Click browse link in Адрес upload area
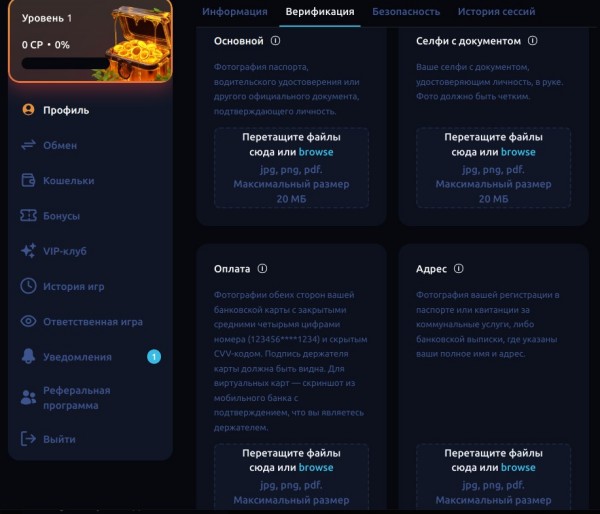Screen dimensions: 600x514 [518, 467]
